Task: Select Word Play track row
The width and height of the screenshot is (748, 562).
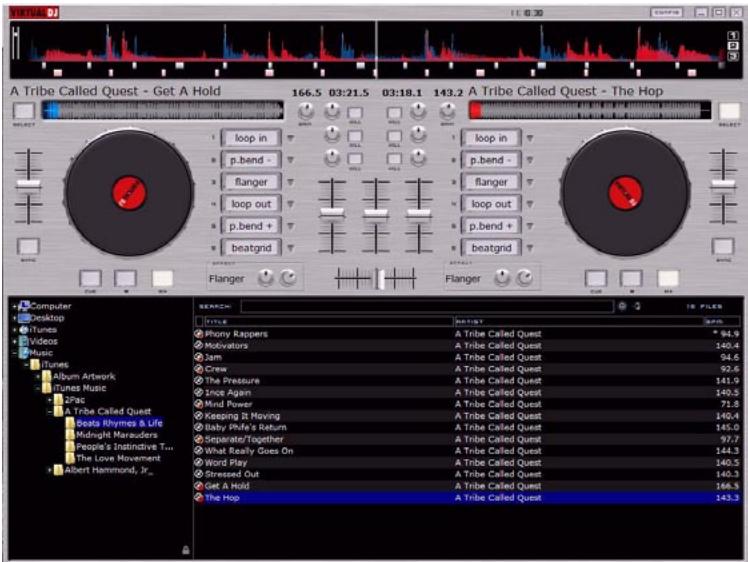Action: [x=467, y=463]
